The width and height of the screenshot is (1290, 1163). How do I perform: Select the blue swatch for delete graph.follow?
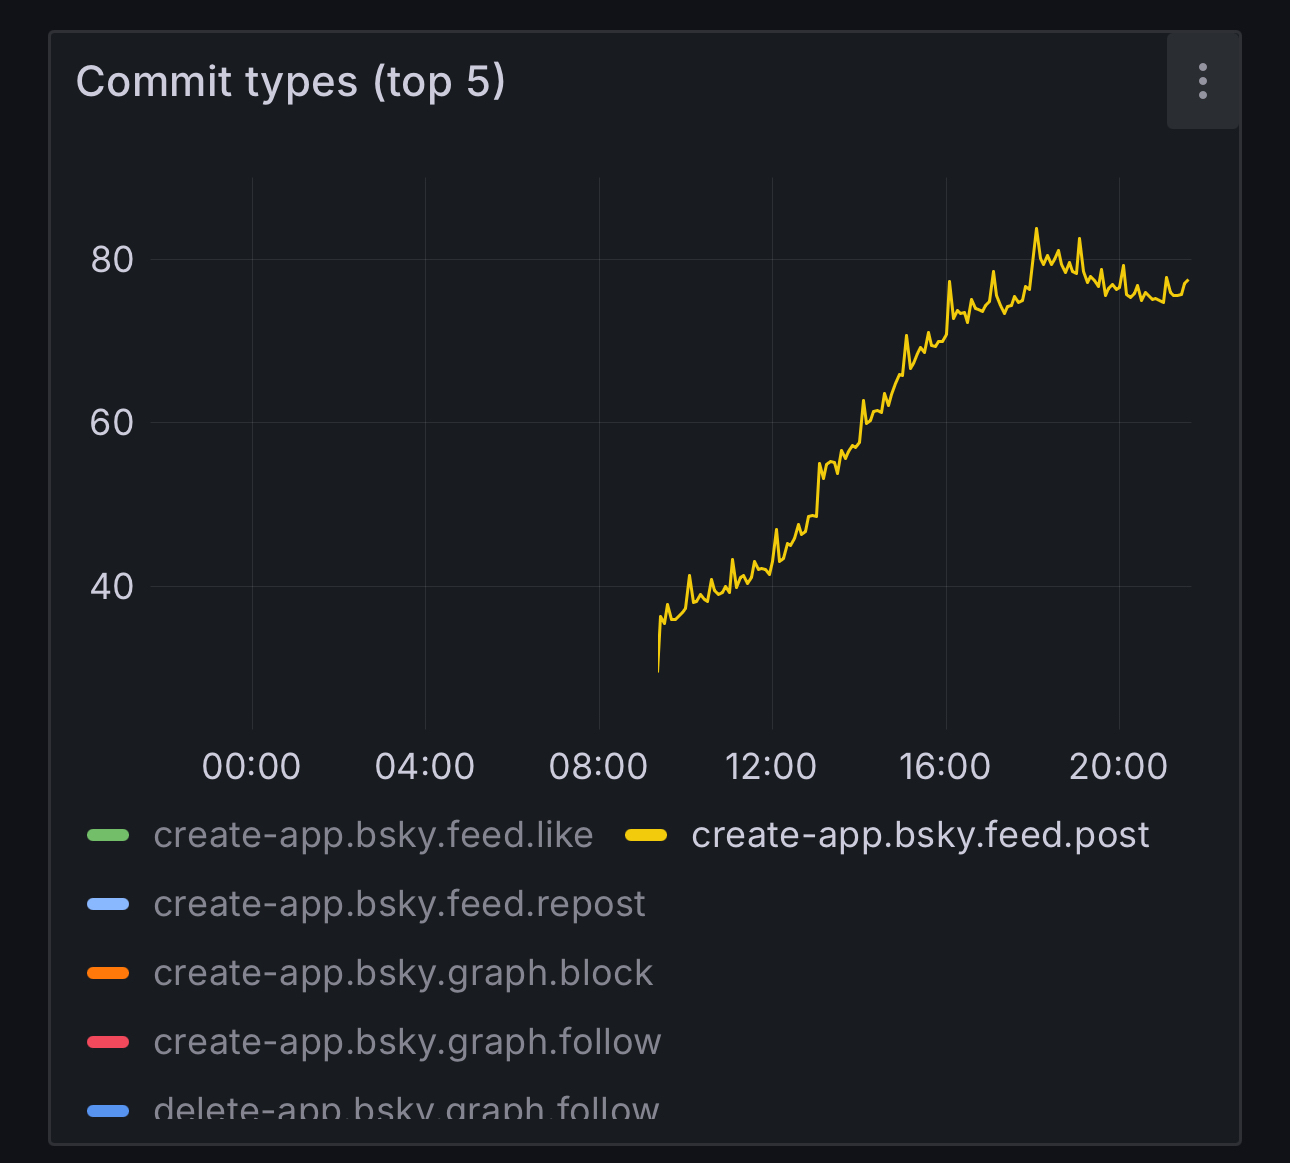[x=108, y=1110]
